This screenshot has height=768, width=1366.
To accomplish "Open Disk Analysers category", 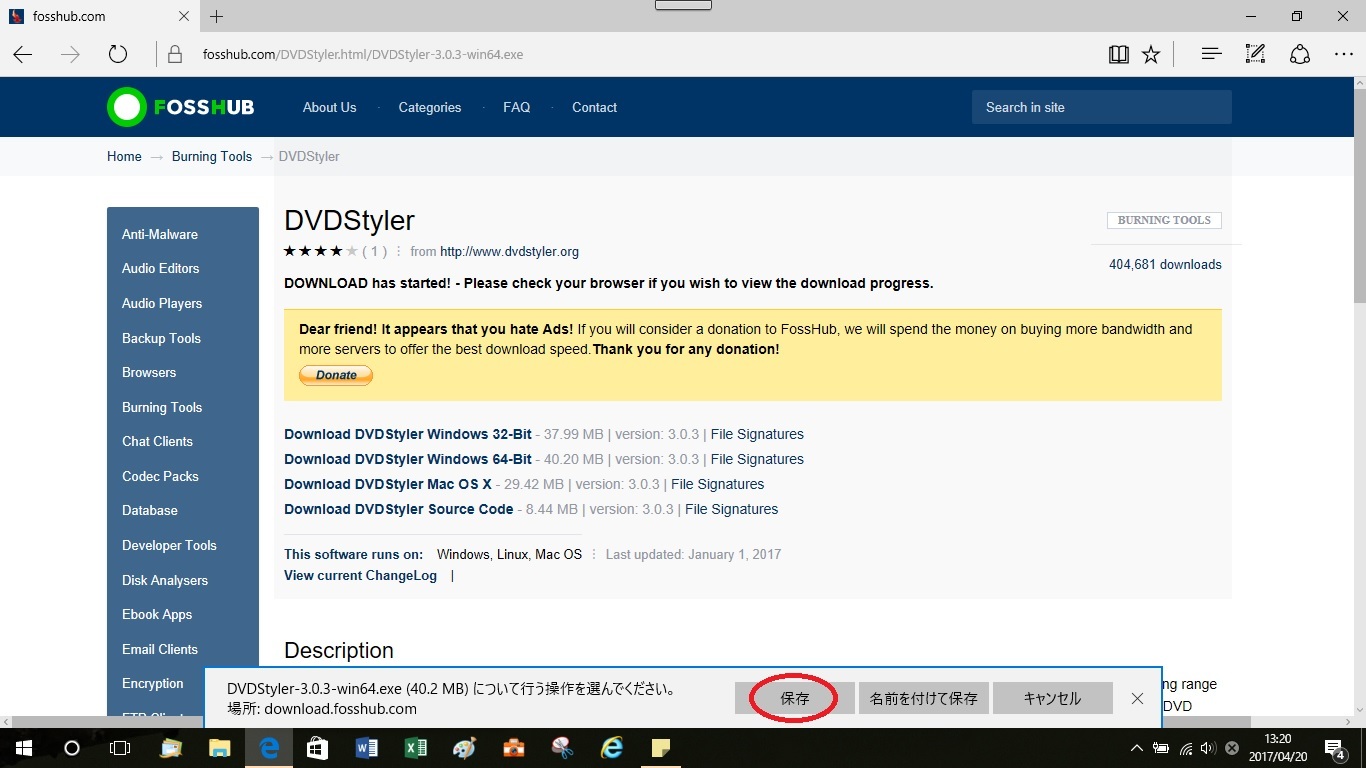I will [165, 580].
